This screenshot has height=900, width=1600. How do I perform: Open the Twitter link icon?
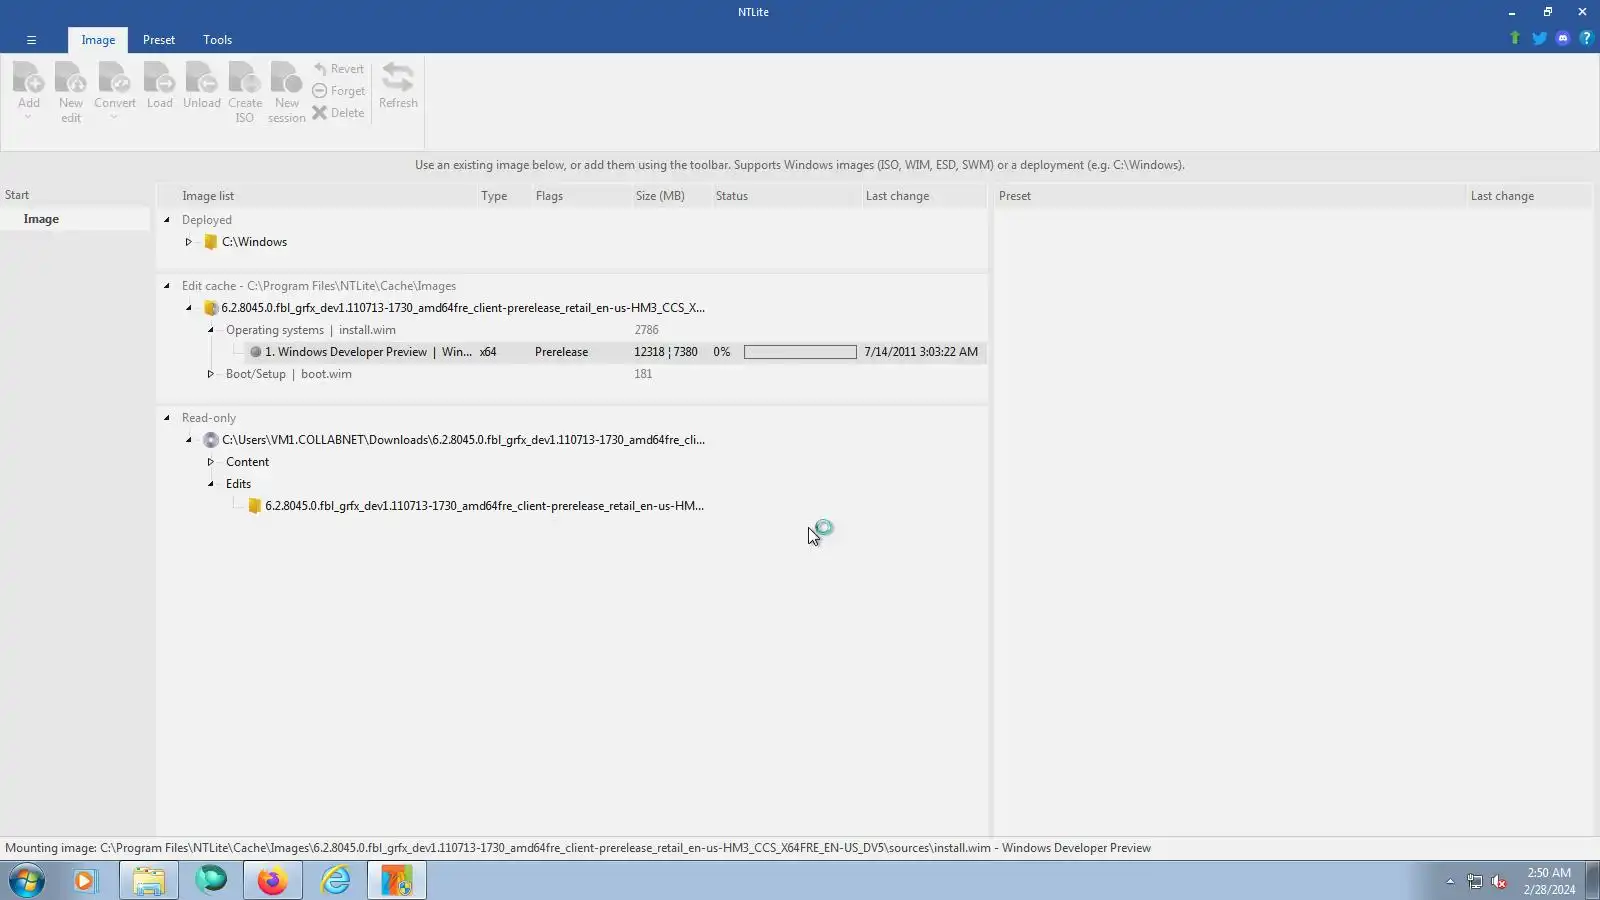(1539, 38)
